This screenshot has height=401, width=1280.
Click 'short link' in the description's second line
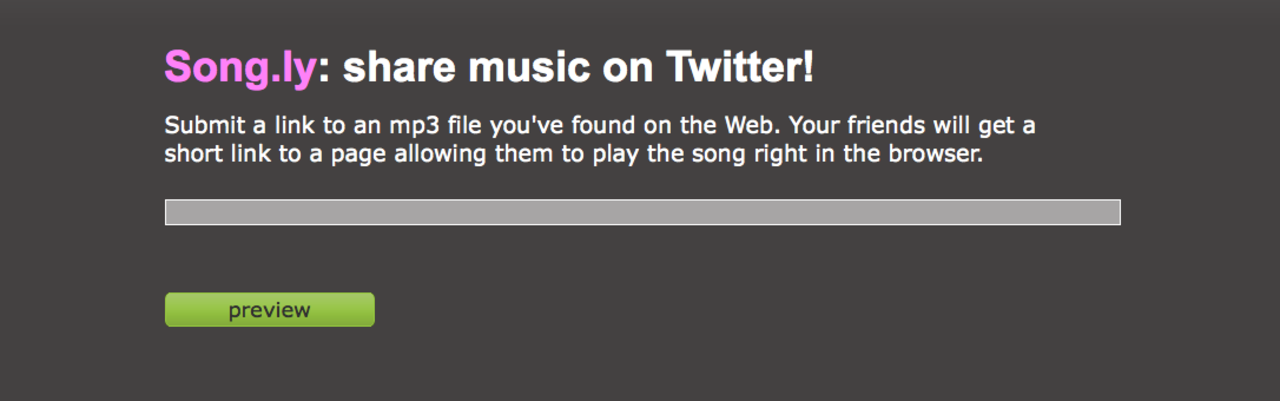tap(214, 155)
